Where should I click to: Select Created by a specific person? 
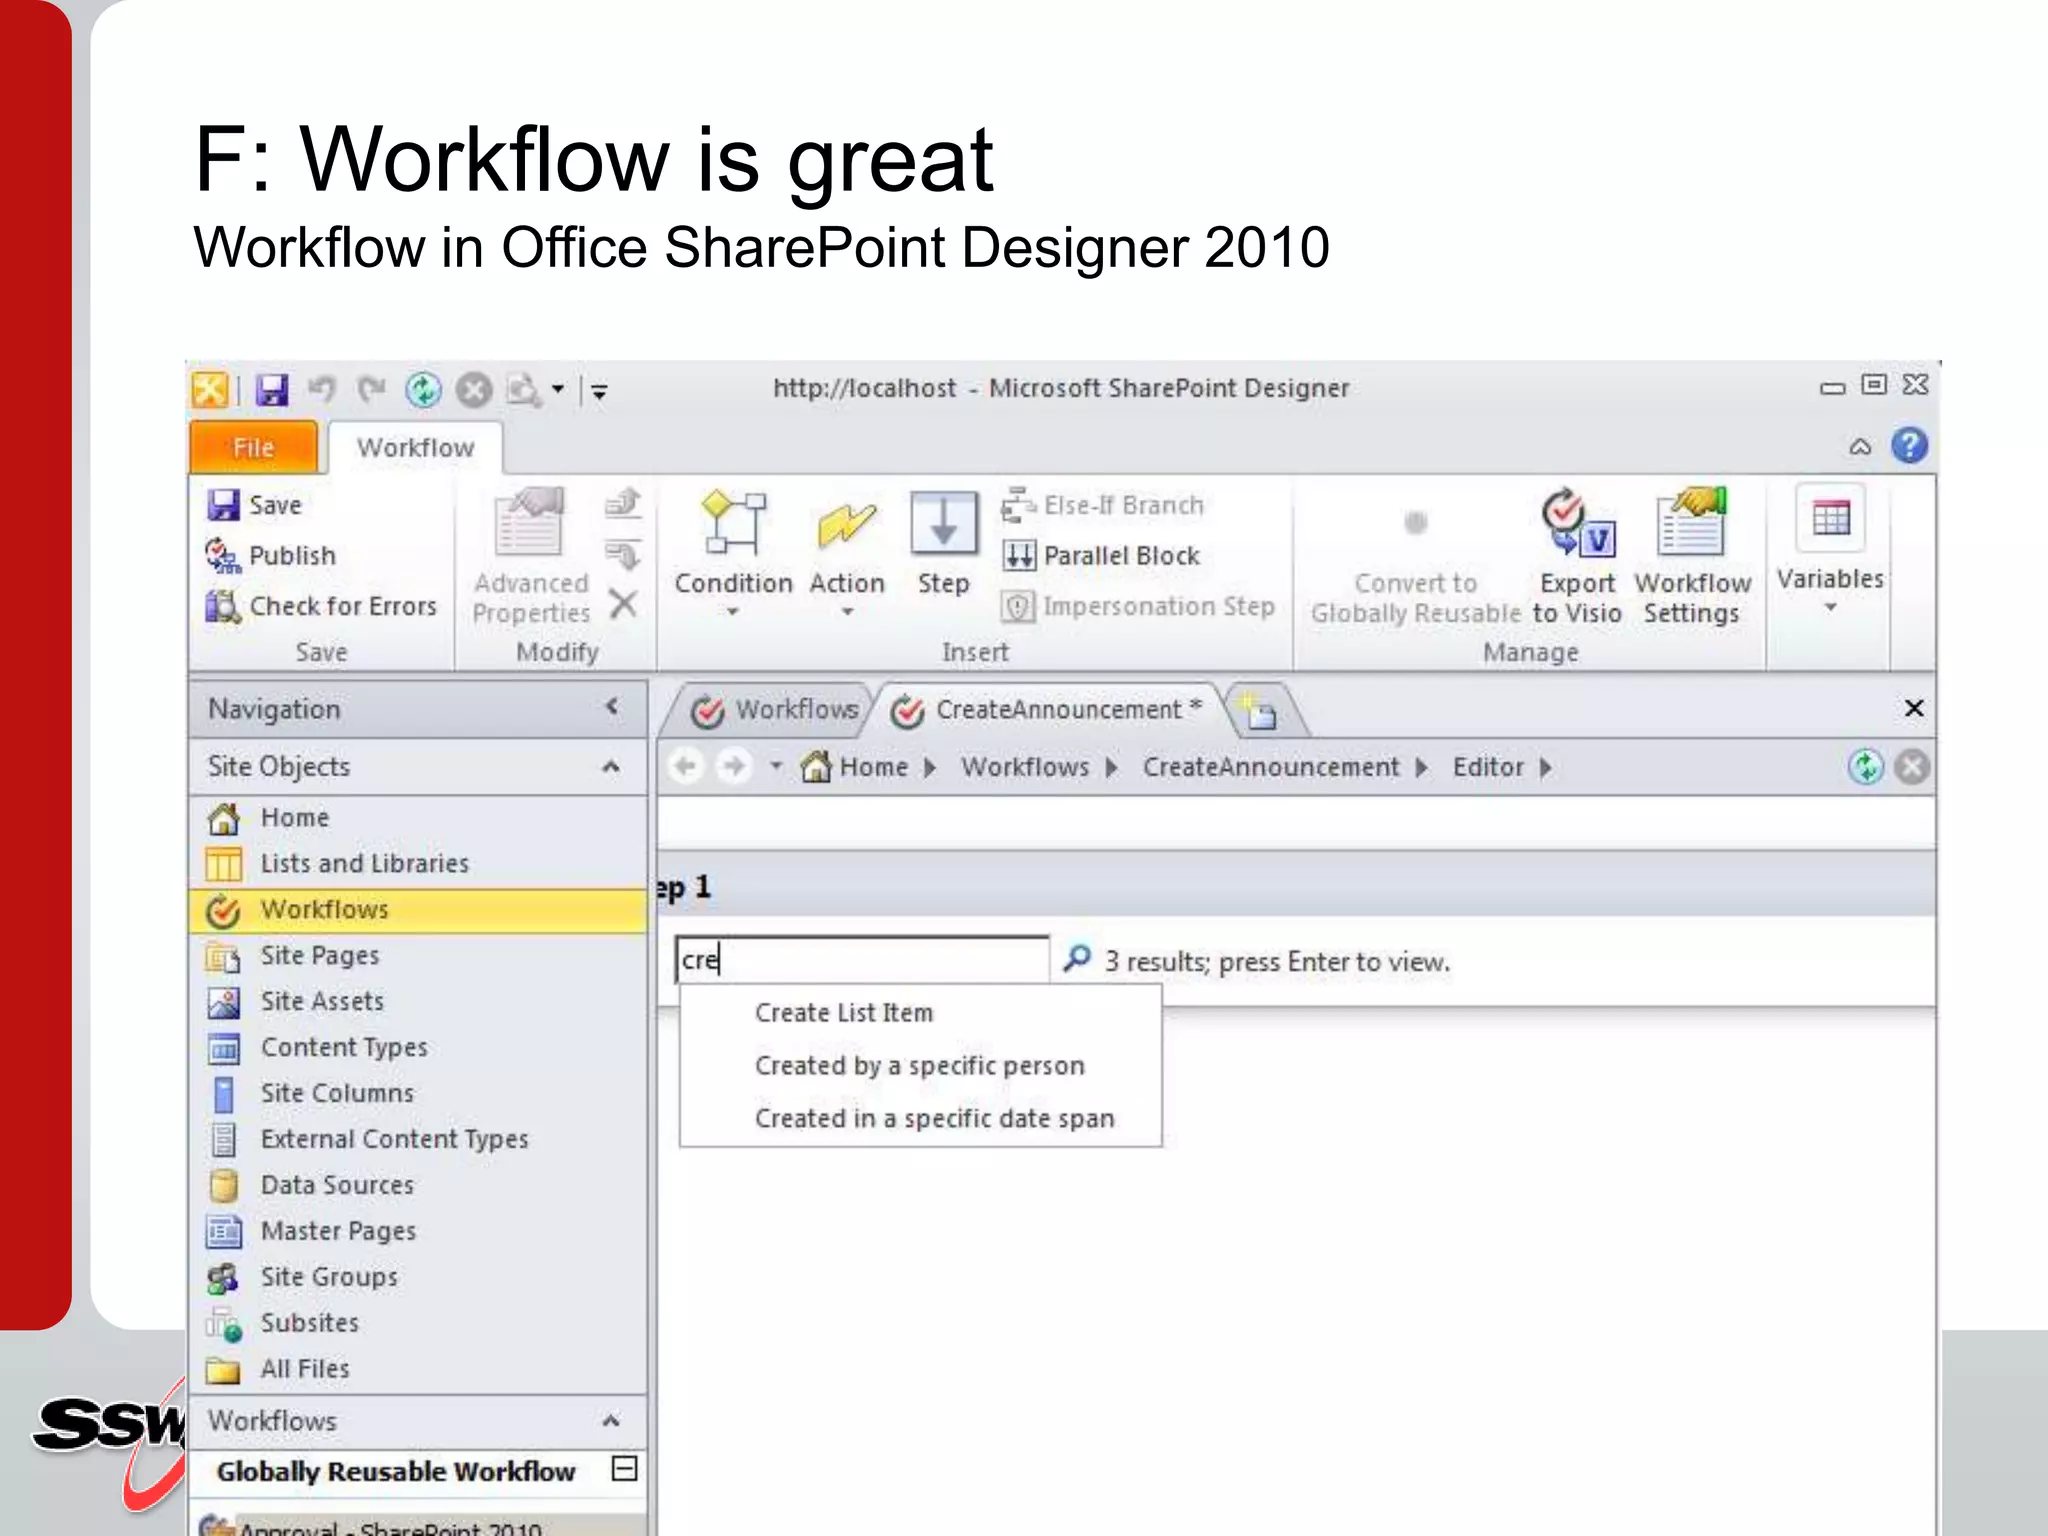pos(920,1066)
